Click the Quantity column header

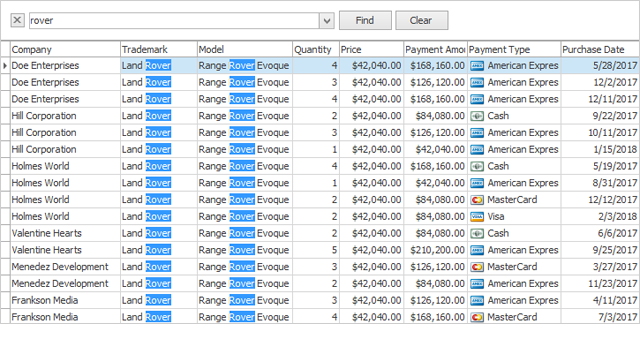(x=316, y=49)
